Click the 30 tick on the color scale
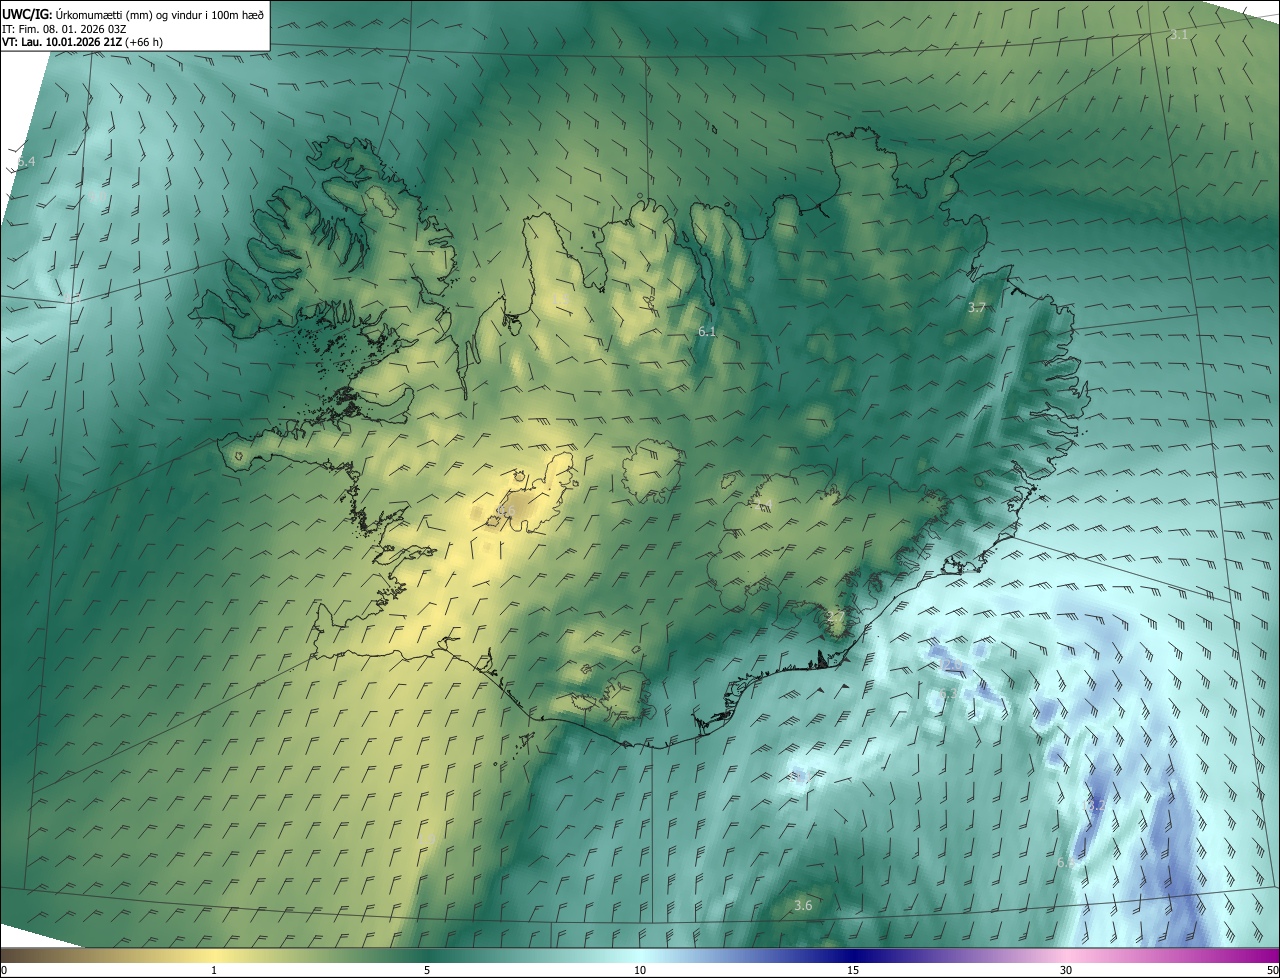 click(x=1066, y=971)
